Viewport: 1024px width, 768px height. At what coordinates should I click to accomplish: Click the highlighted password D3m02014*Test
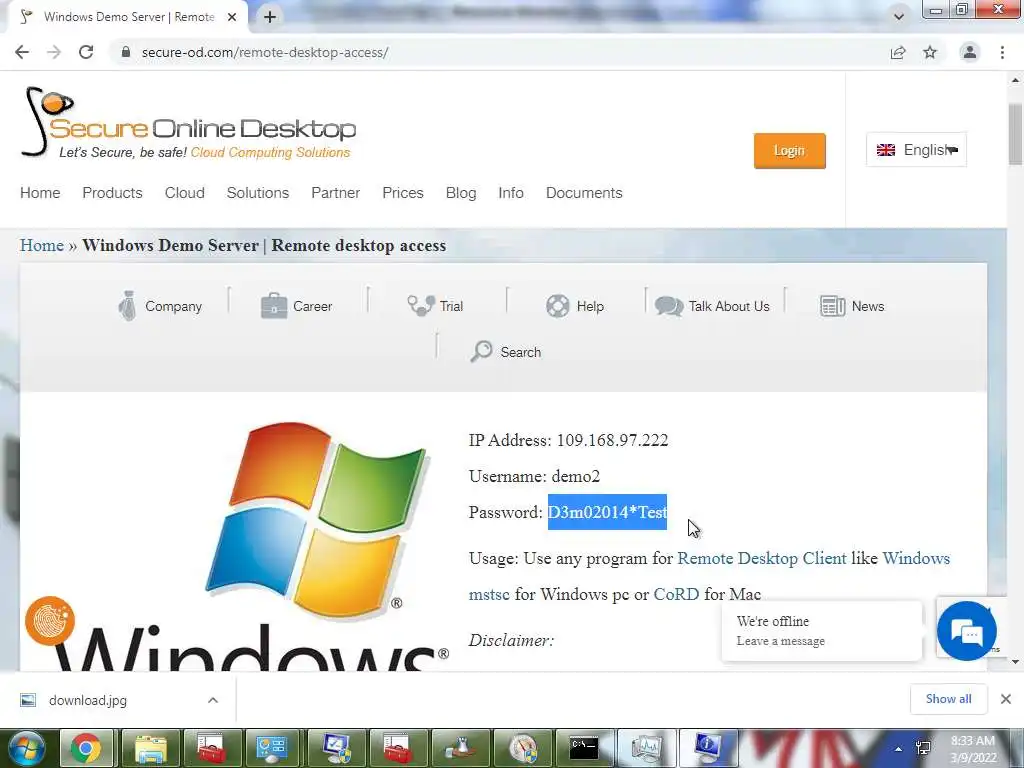tap(607, 512)
